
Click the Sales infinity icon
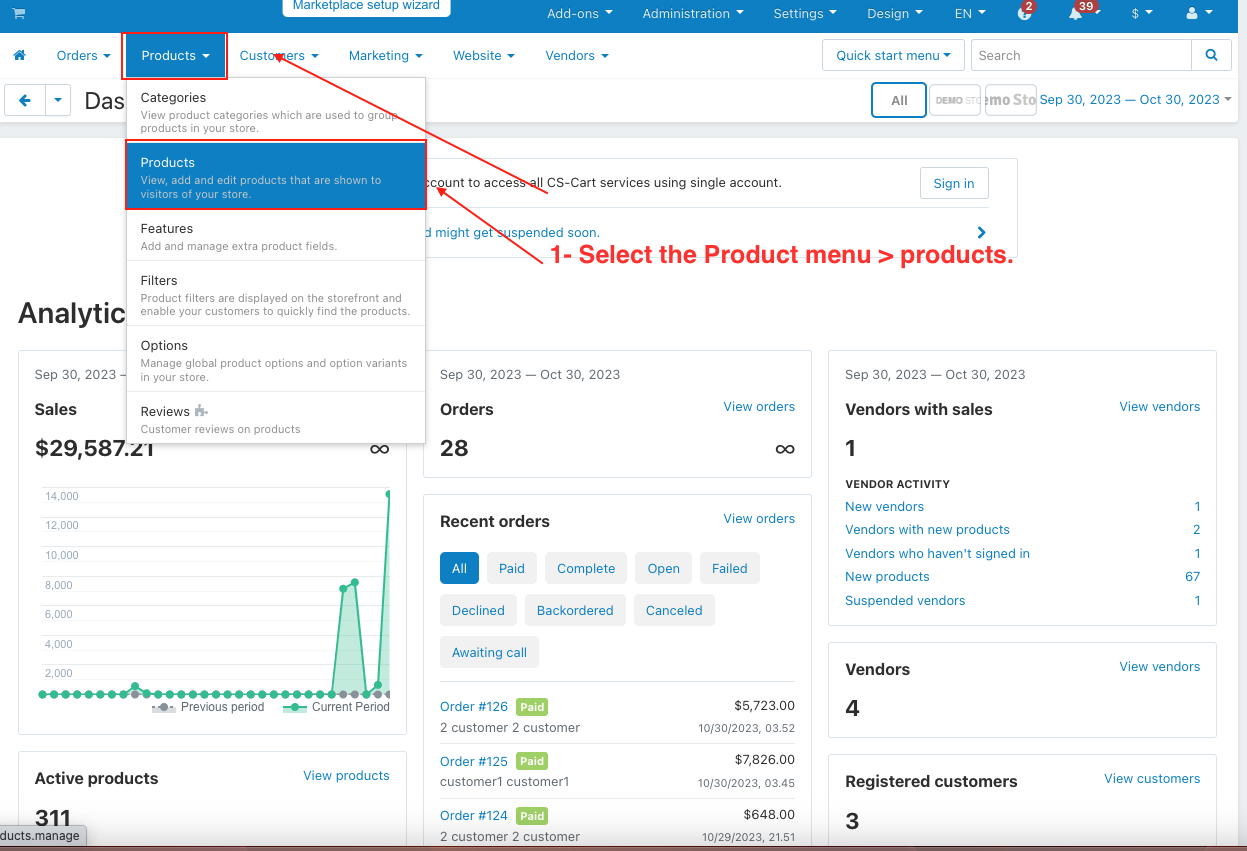pyautogui.click(x=379, y=449)
